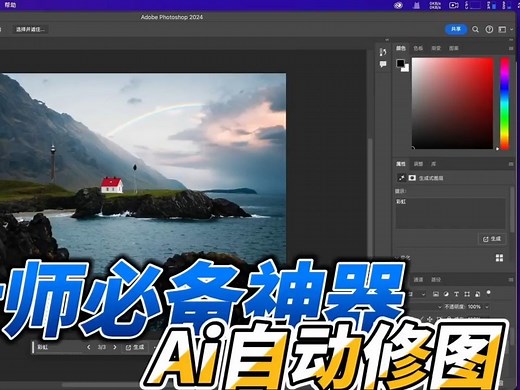Switch to the 调整 adjustments tab
The image size is (520, 390).
click(418, 164)
